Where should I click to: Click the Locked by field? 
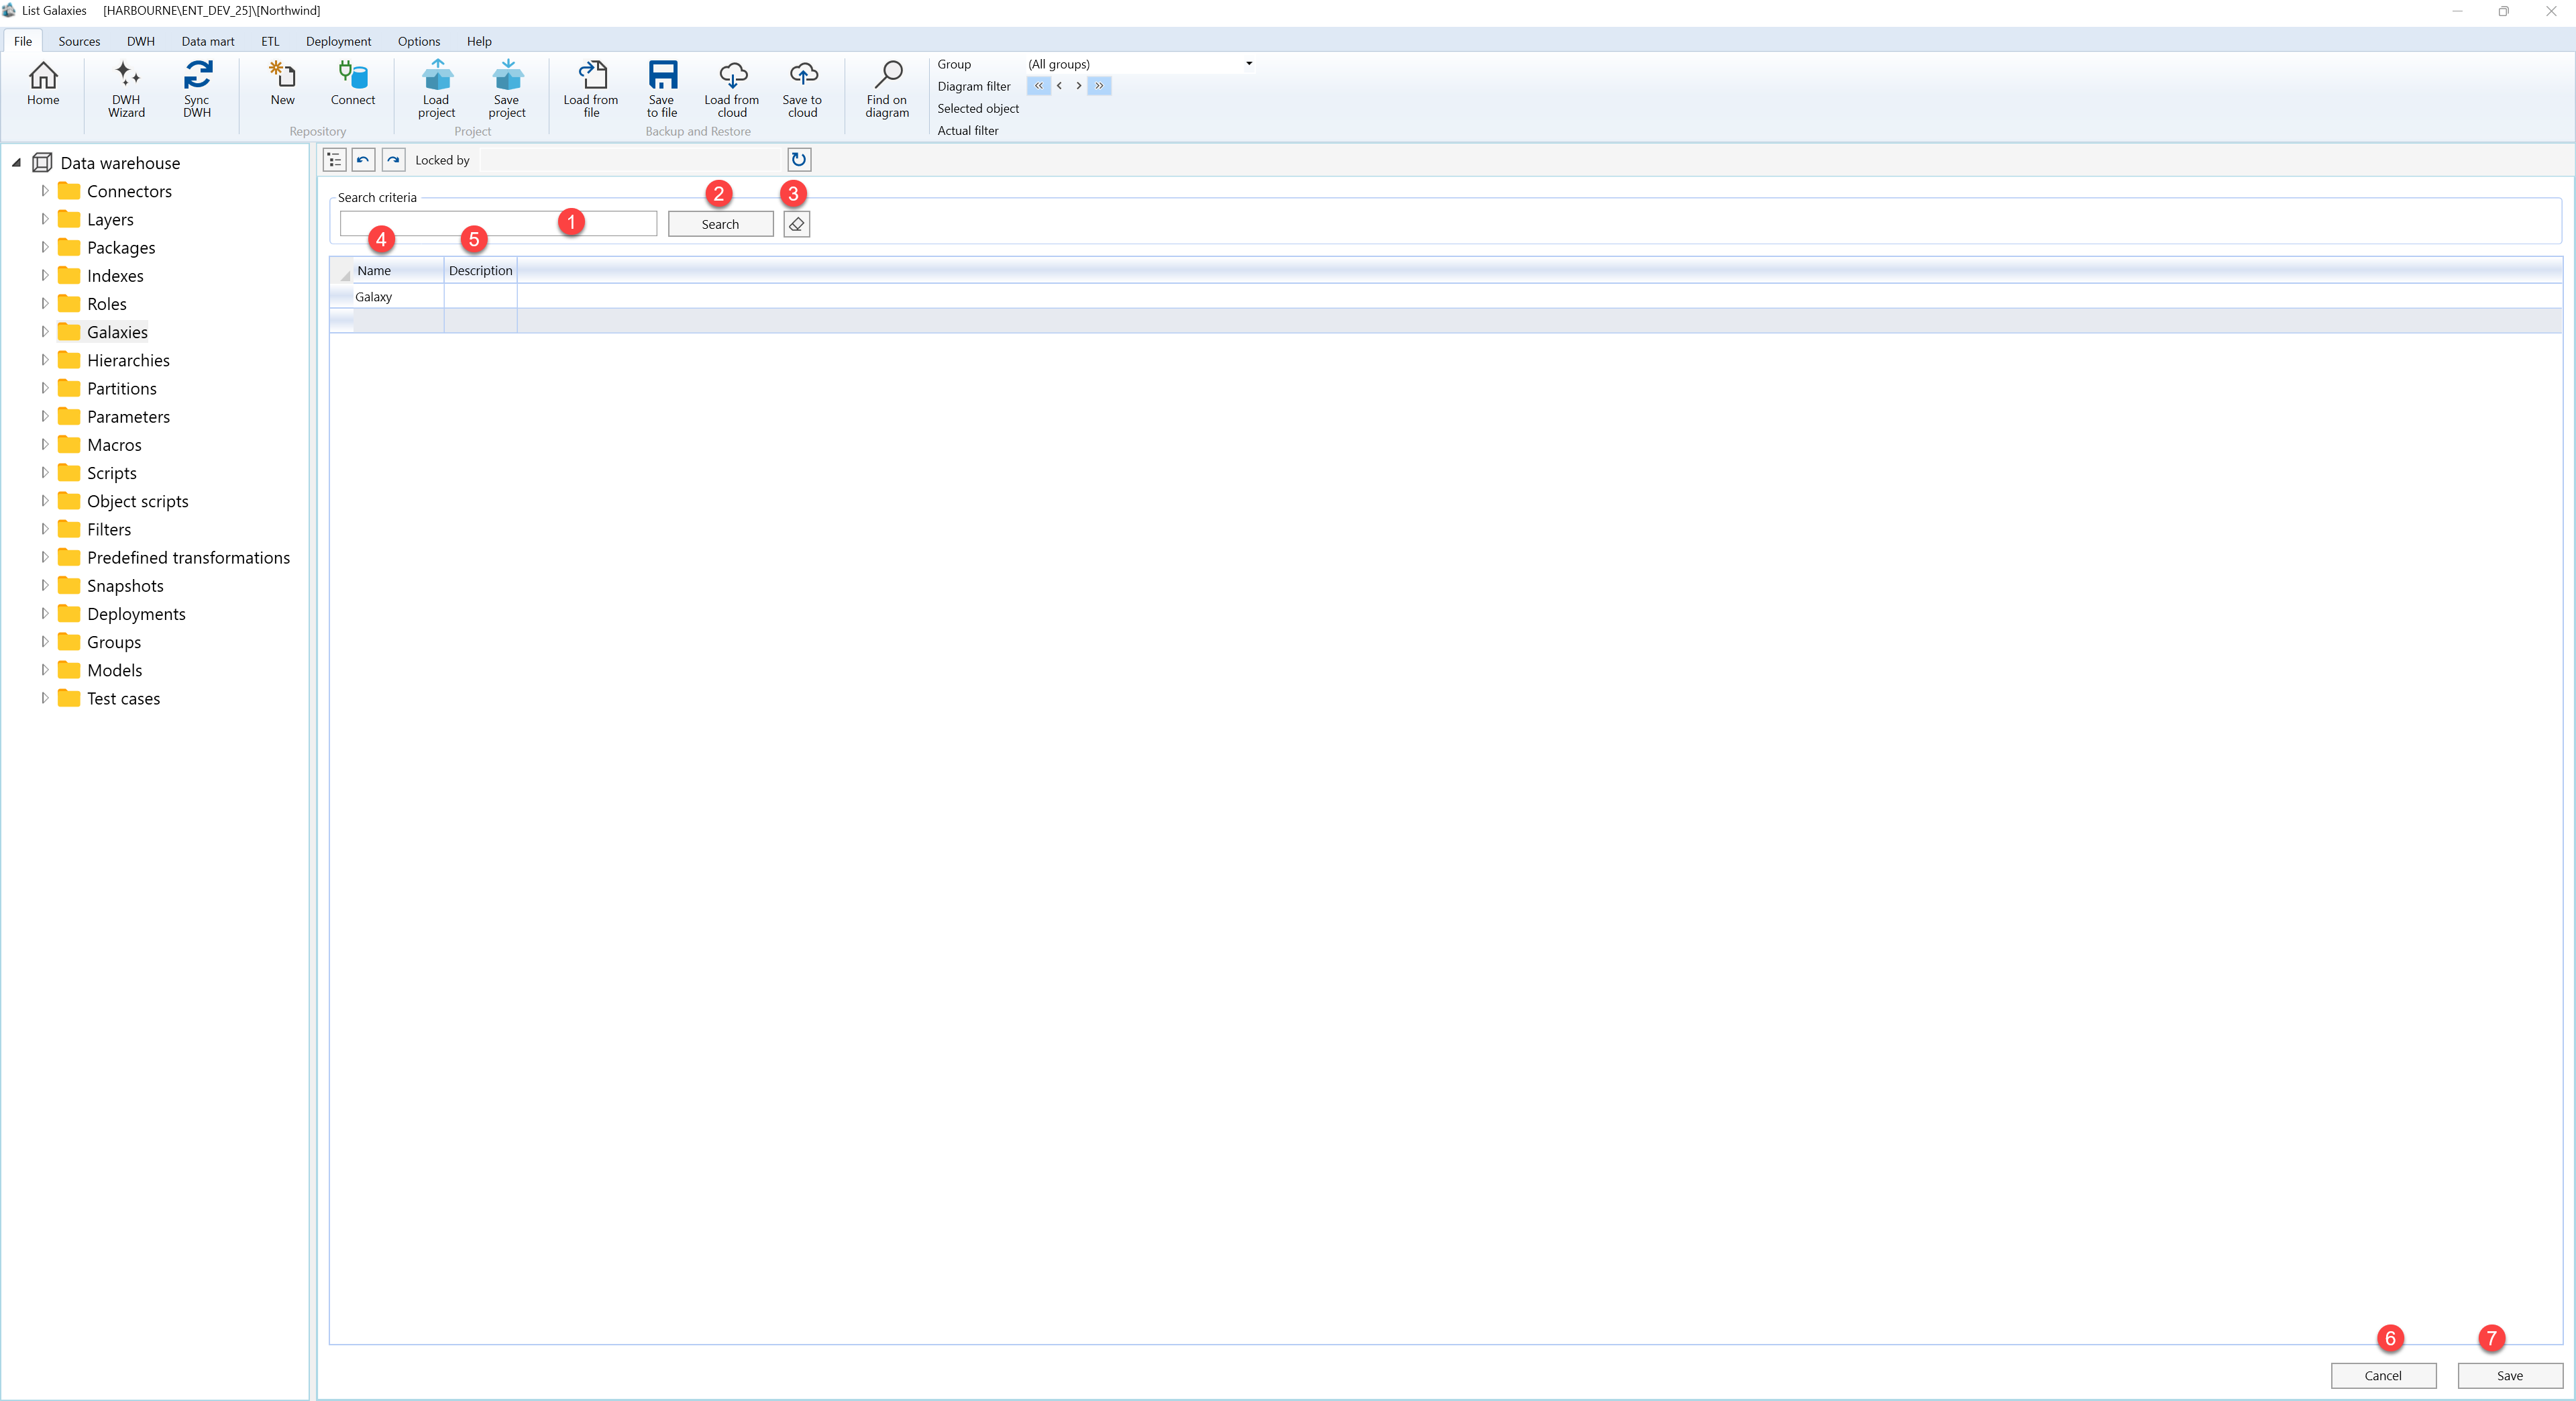[x=630, y=160]
